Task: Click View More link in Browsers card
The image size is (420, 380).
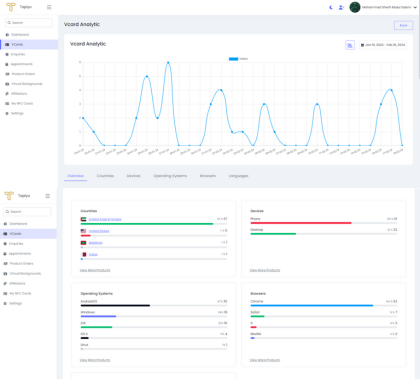Action: pyautogui.click(x=265, y=360)
